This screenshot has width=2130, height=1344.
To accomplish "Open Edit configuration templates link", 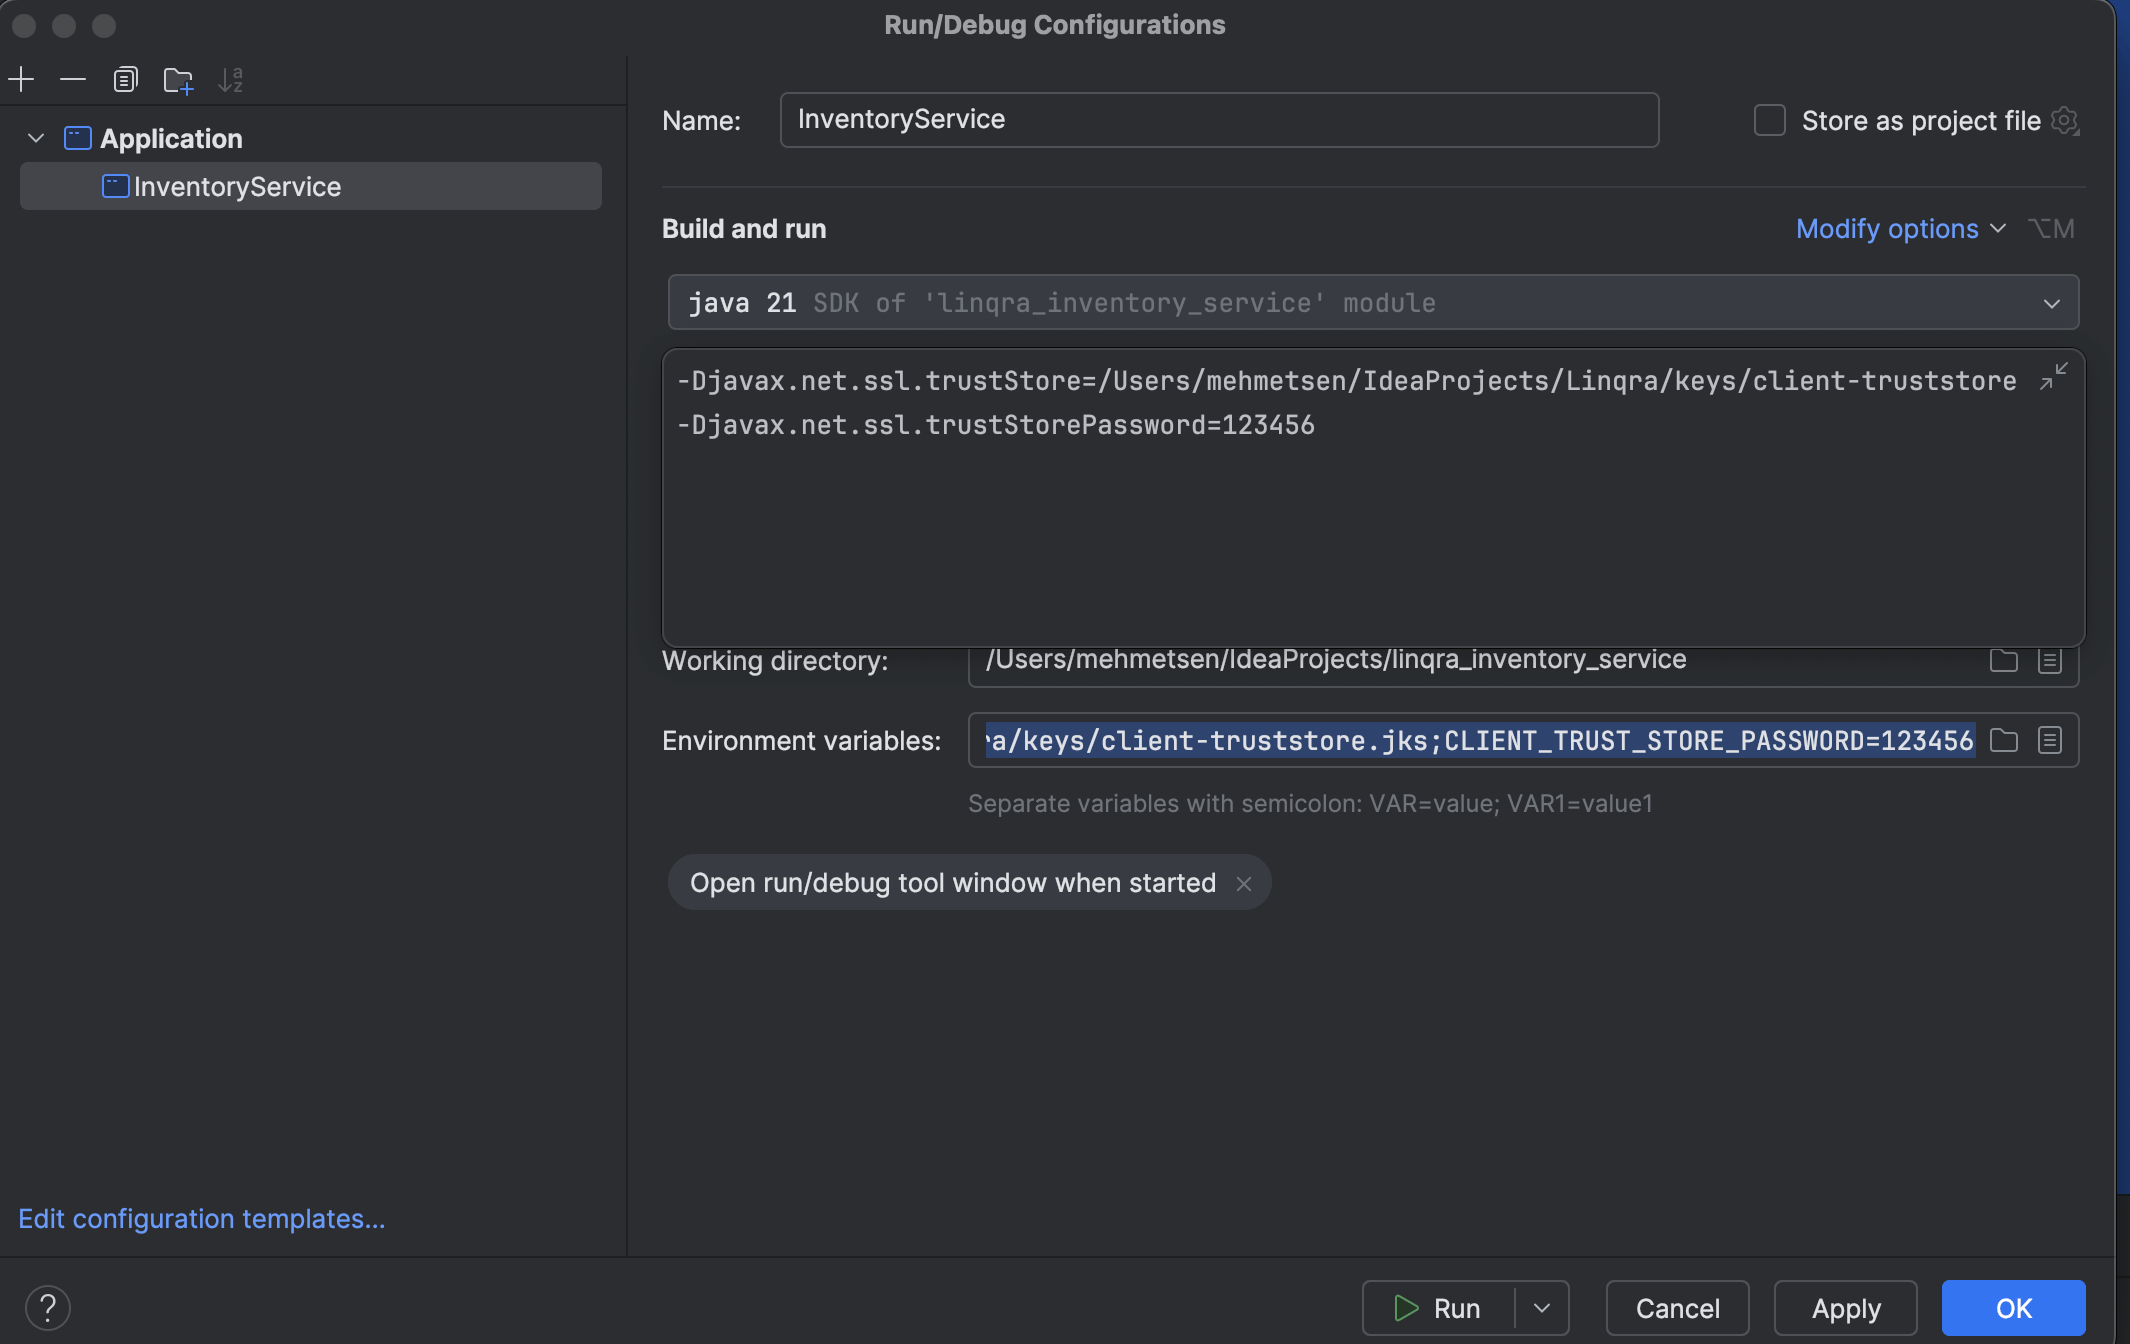I will [x=202, y=1219].
